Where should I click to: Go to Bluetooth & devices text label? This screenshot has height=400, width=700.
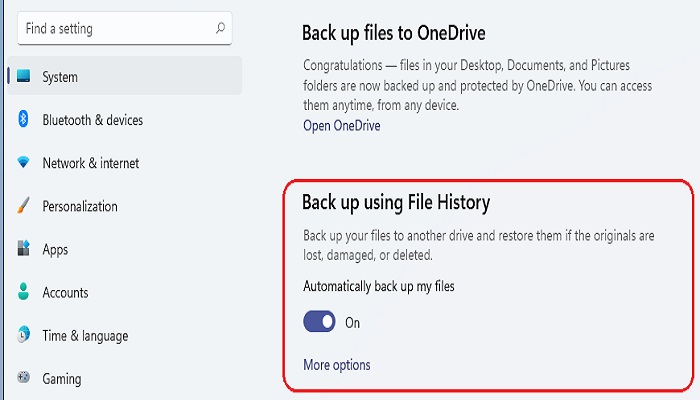92,120
